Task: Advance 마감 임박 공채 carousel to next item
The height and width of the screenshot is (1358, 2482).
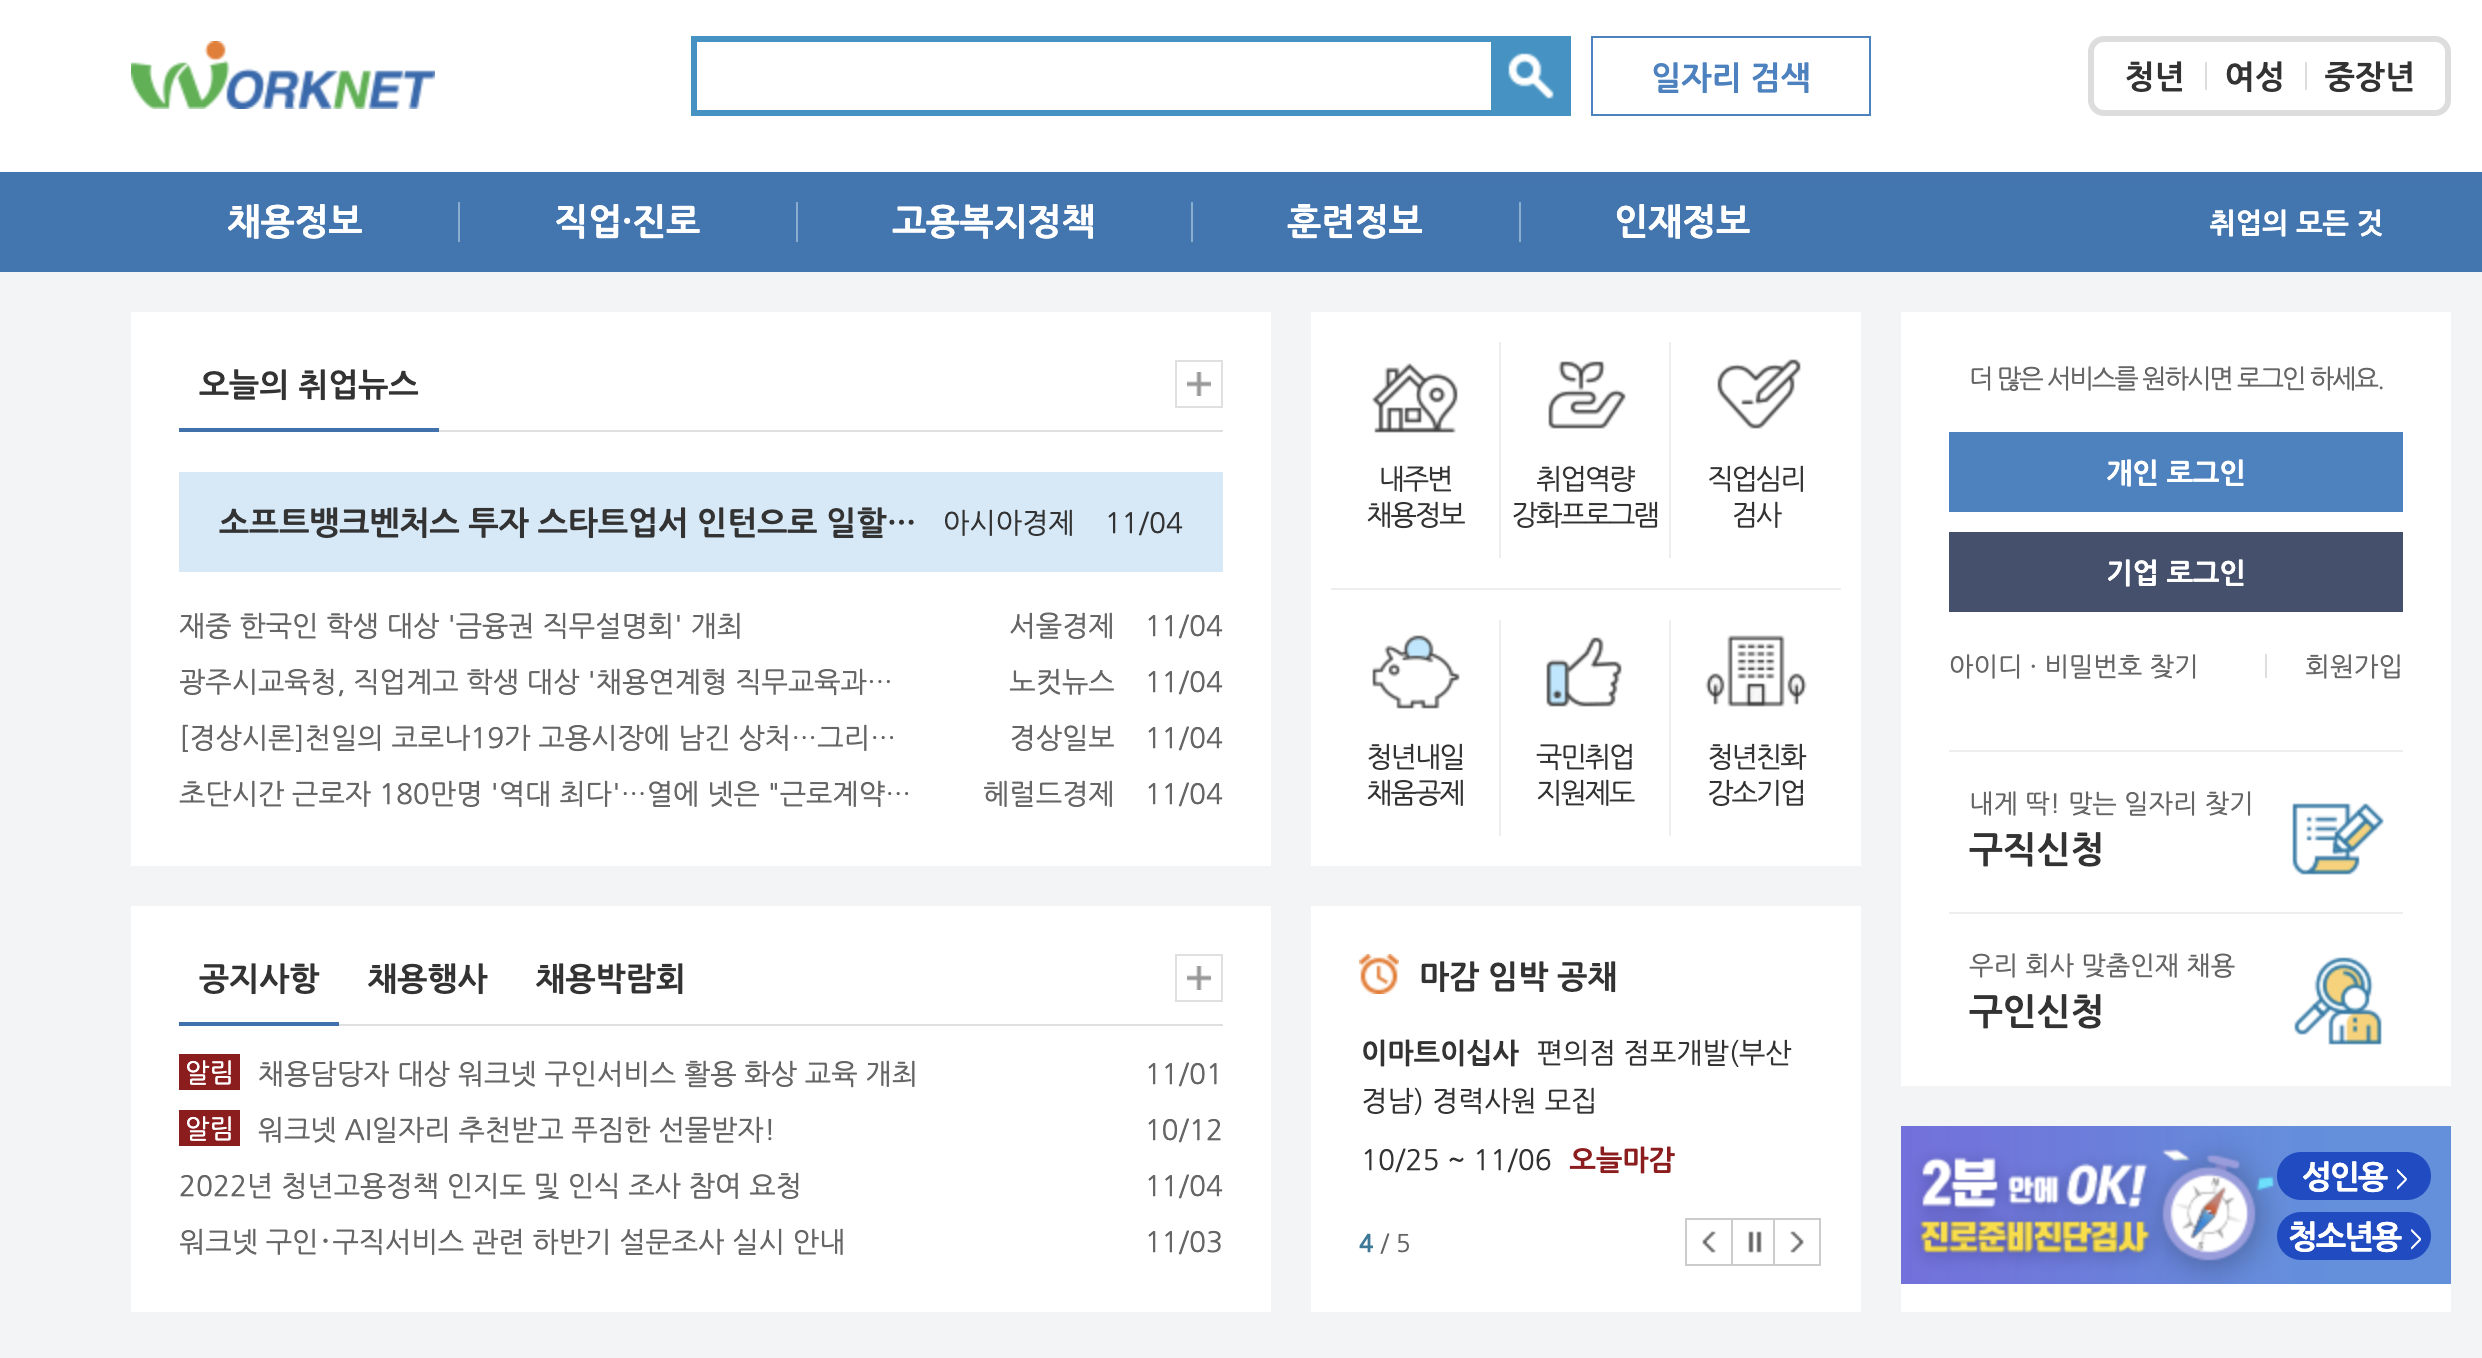Action: [1797, 1243]
